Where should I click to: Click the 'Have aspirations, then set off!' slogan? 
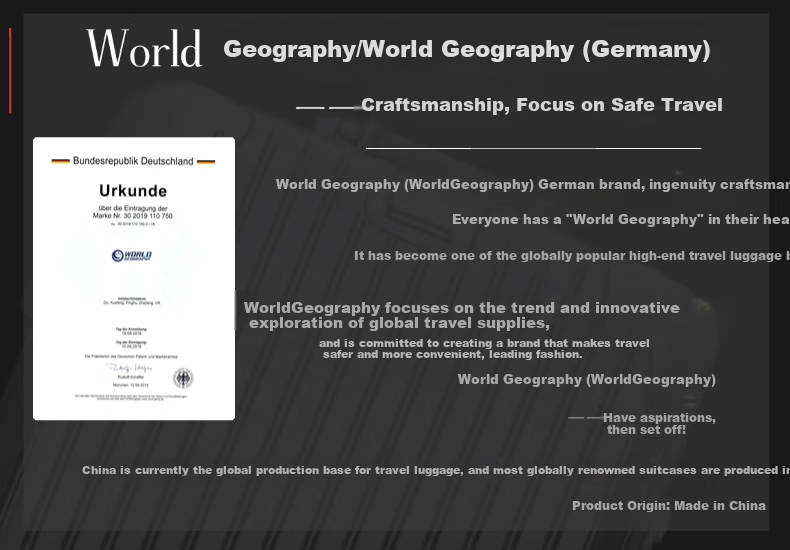pos(659,424)
